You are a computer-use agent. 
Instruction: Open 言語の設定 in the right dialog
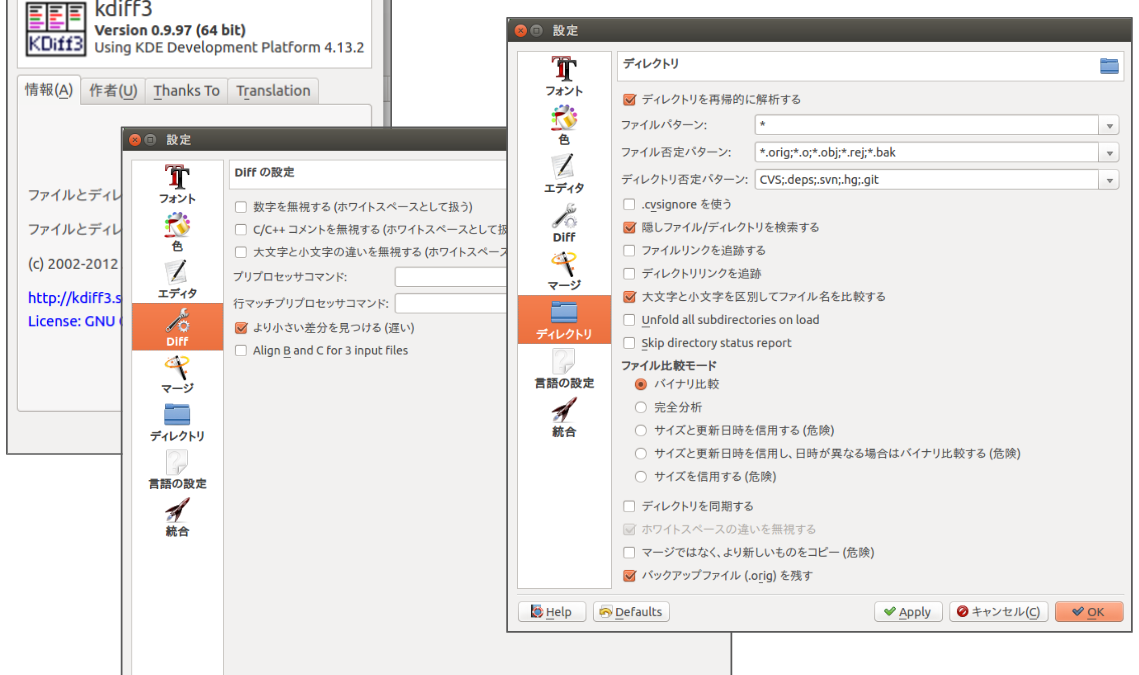564,367
